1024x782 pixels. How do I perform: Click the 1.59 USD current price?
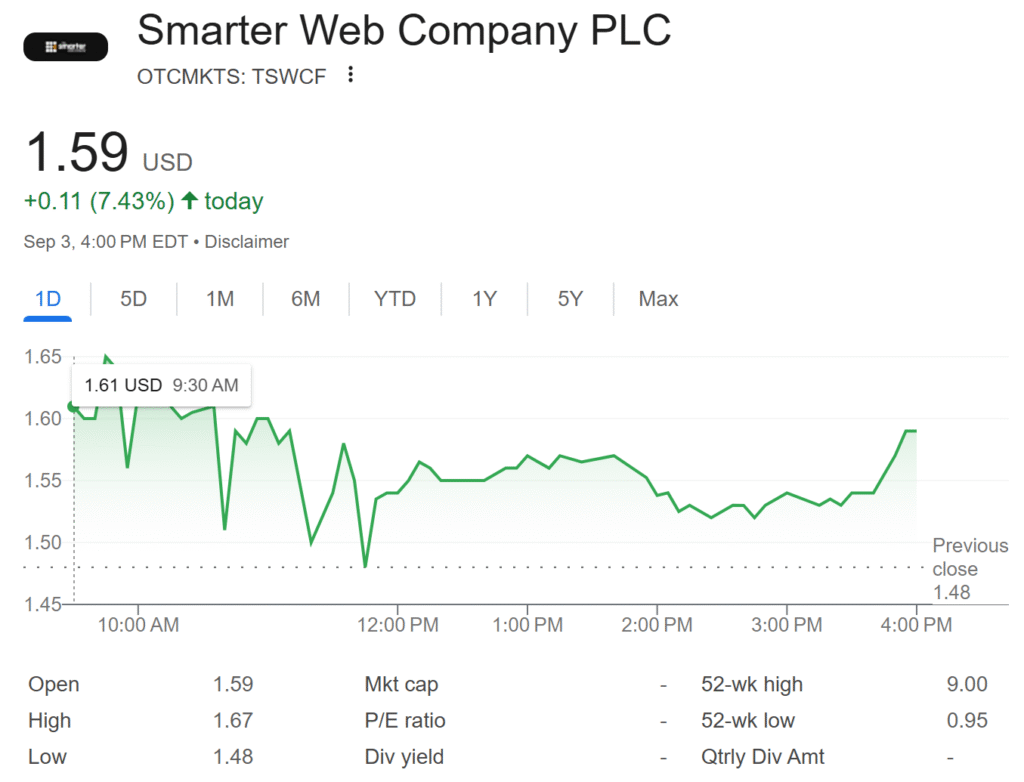pos(78,155)
